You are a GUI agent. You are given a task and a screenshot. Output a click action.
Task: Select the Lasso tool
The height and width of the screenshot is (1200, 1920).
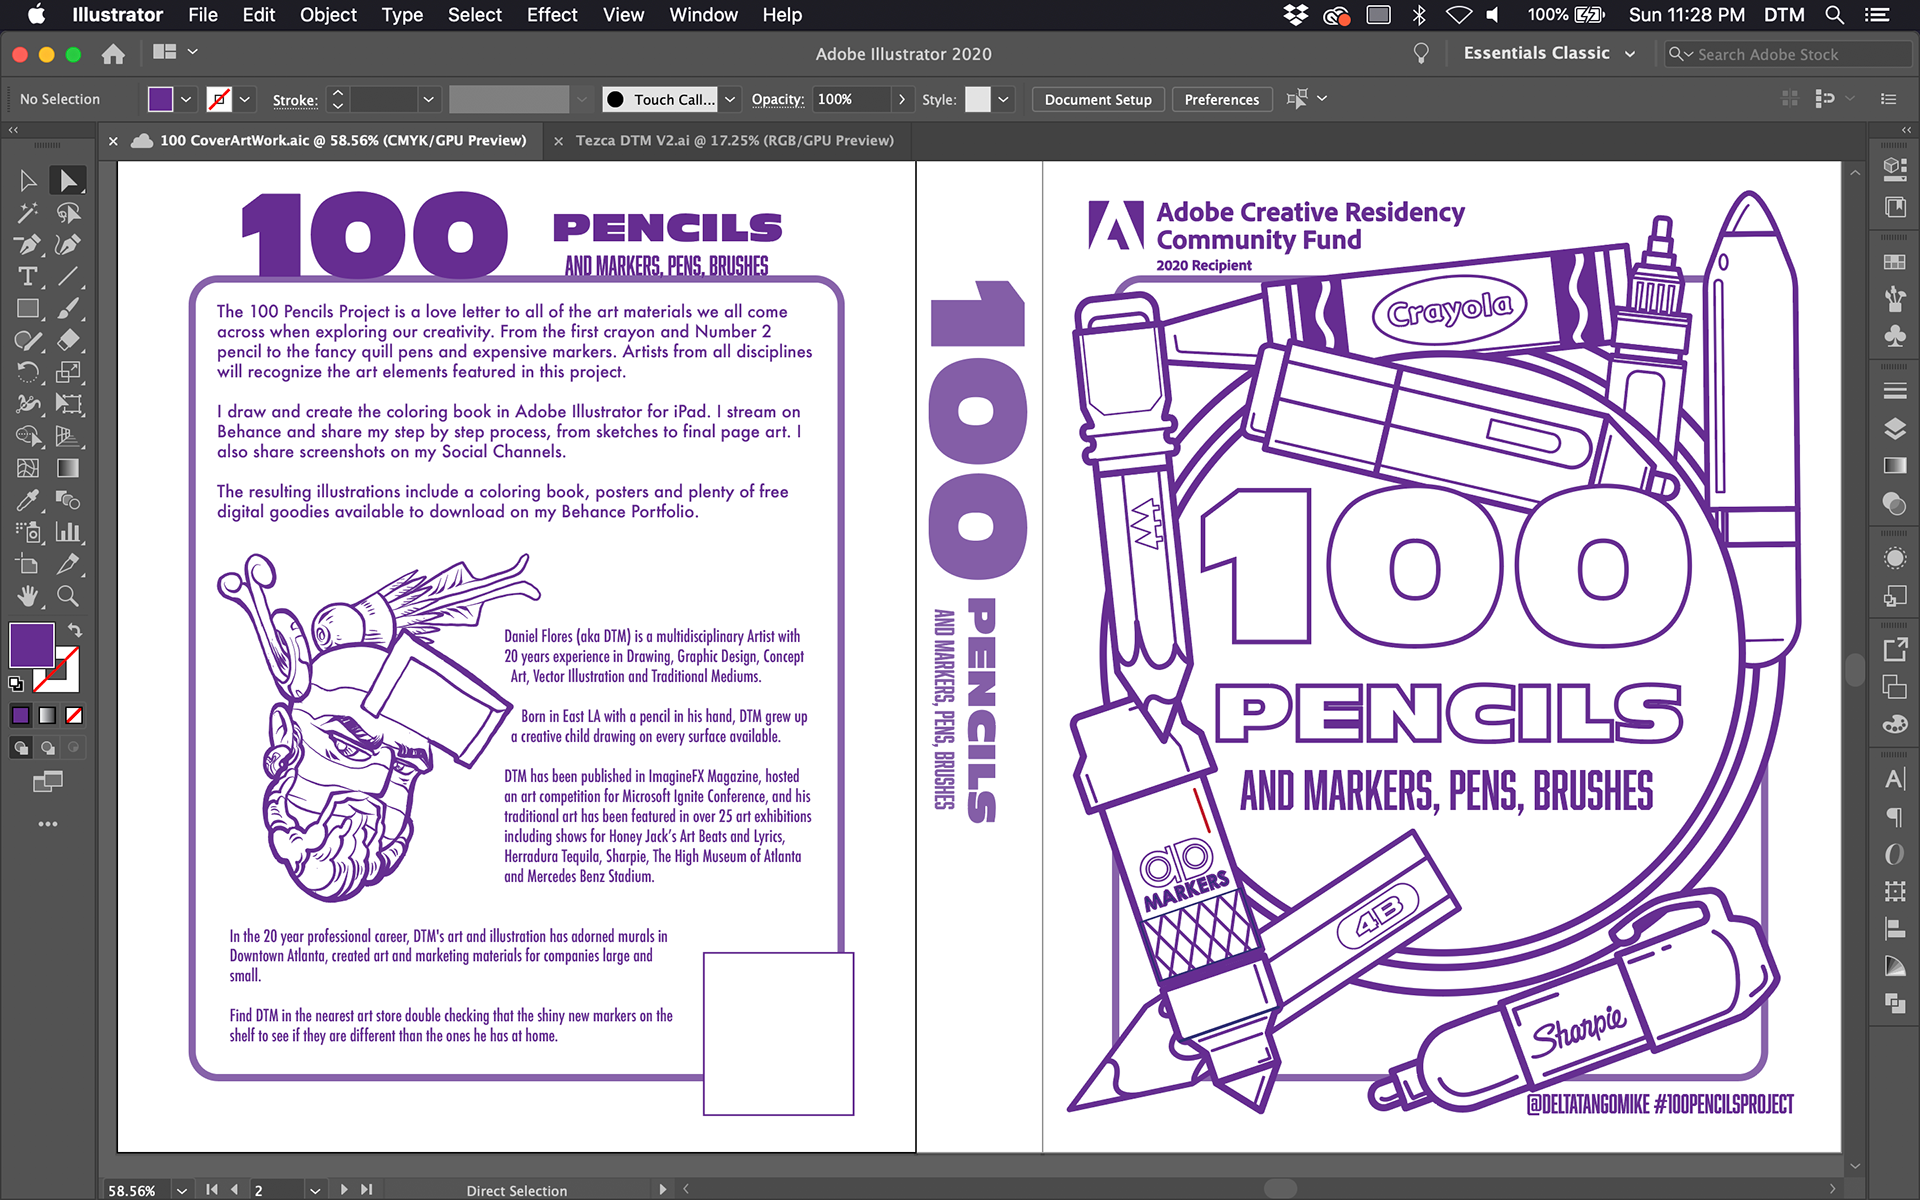pyautogui.click(x=67, y=212)
